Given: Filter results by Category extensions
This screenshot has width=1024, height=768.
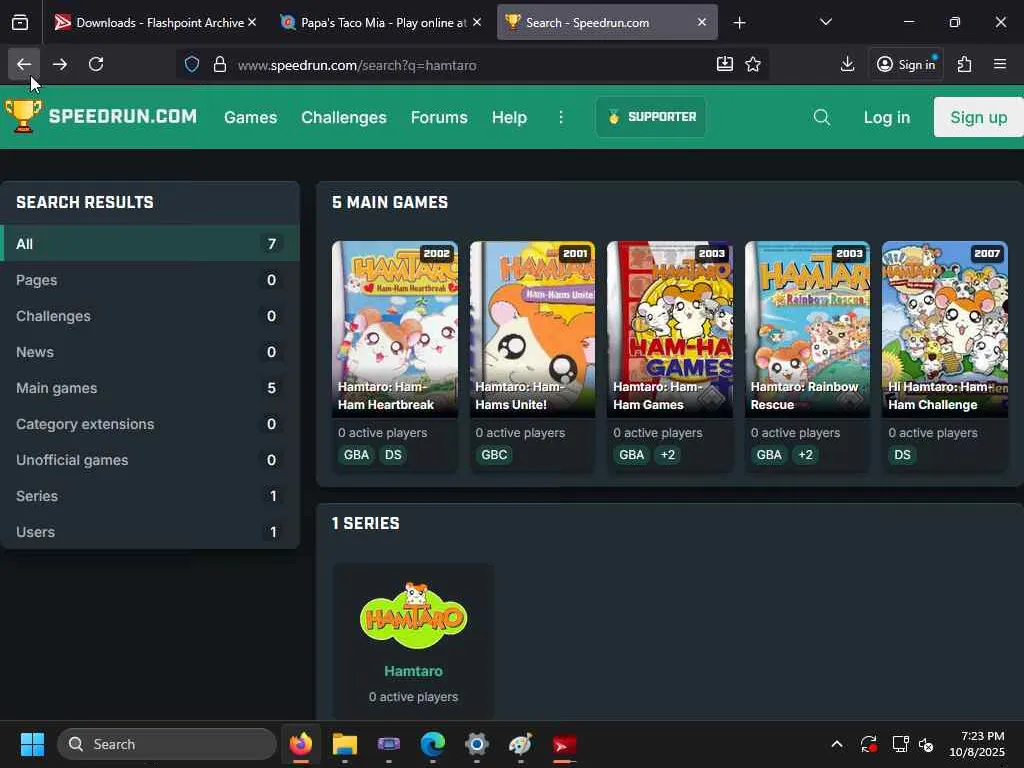Looking at the screenshot, I should coord(150,424).
